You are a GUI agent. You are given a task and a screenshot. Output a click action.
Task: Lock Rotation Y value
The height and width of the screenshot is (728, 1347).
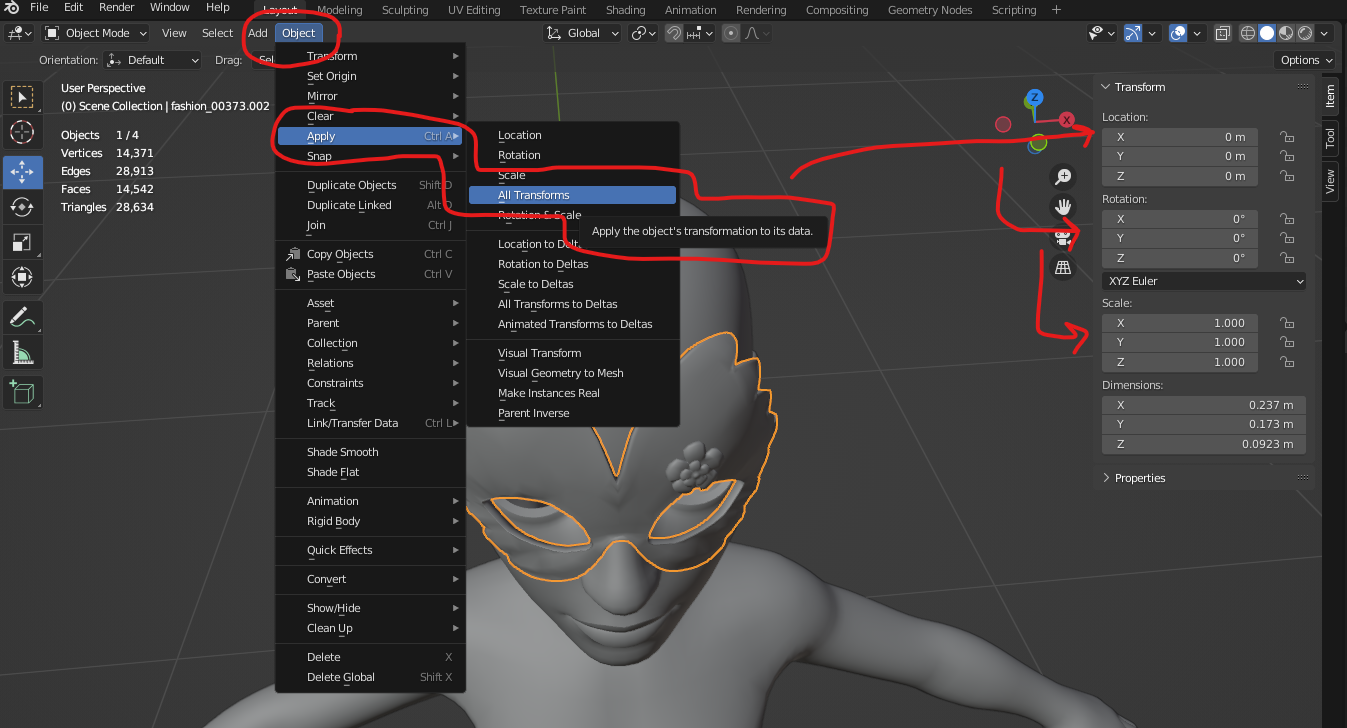[1288, 238]
